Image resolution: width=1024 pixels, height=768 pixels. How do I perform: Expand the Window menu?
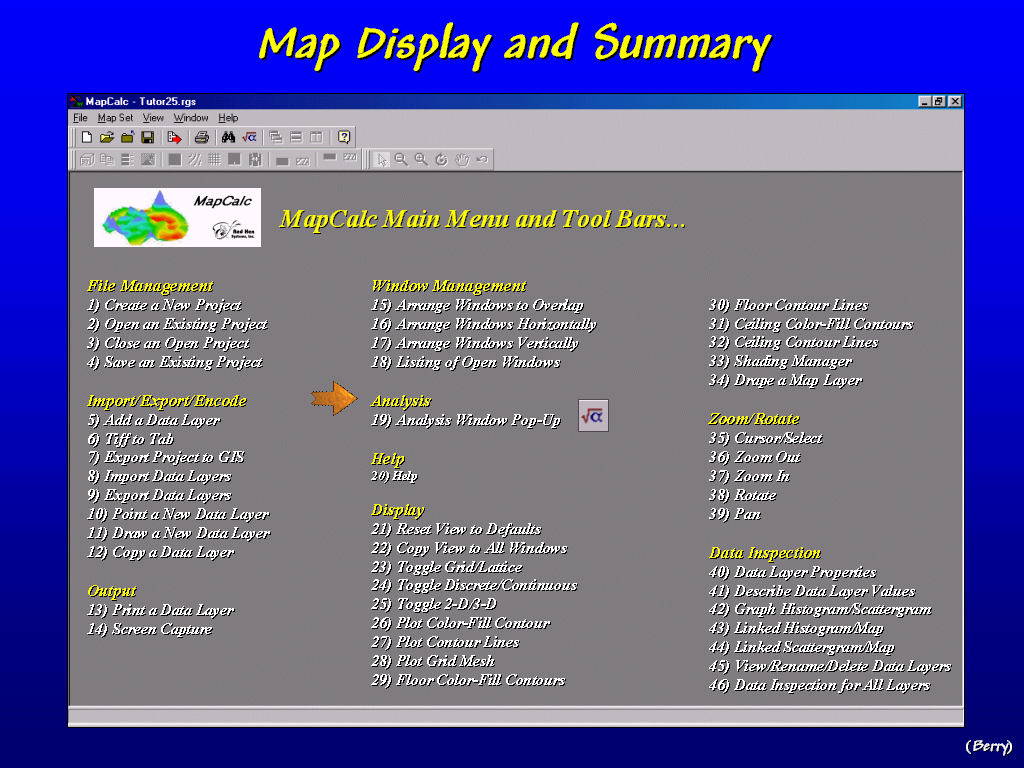click(191, 118)
